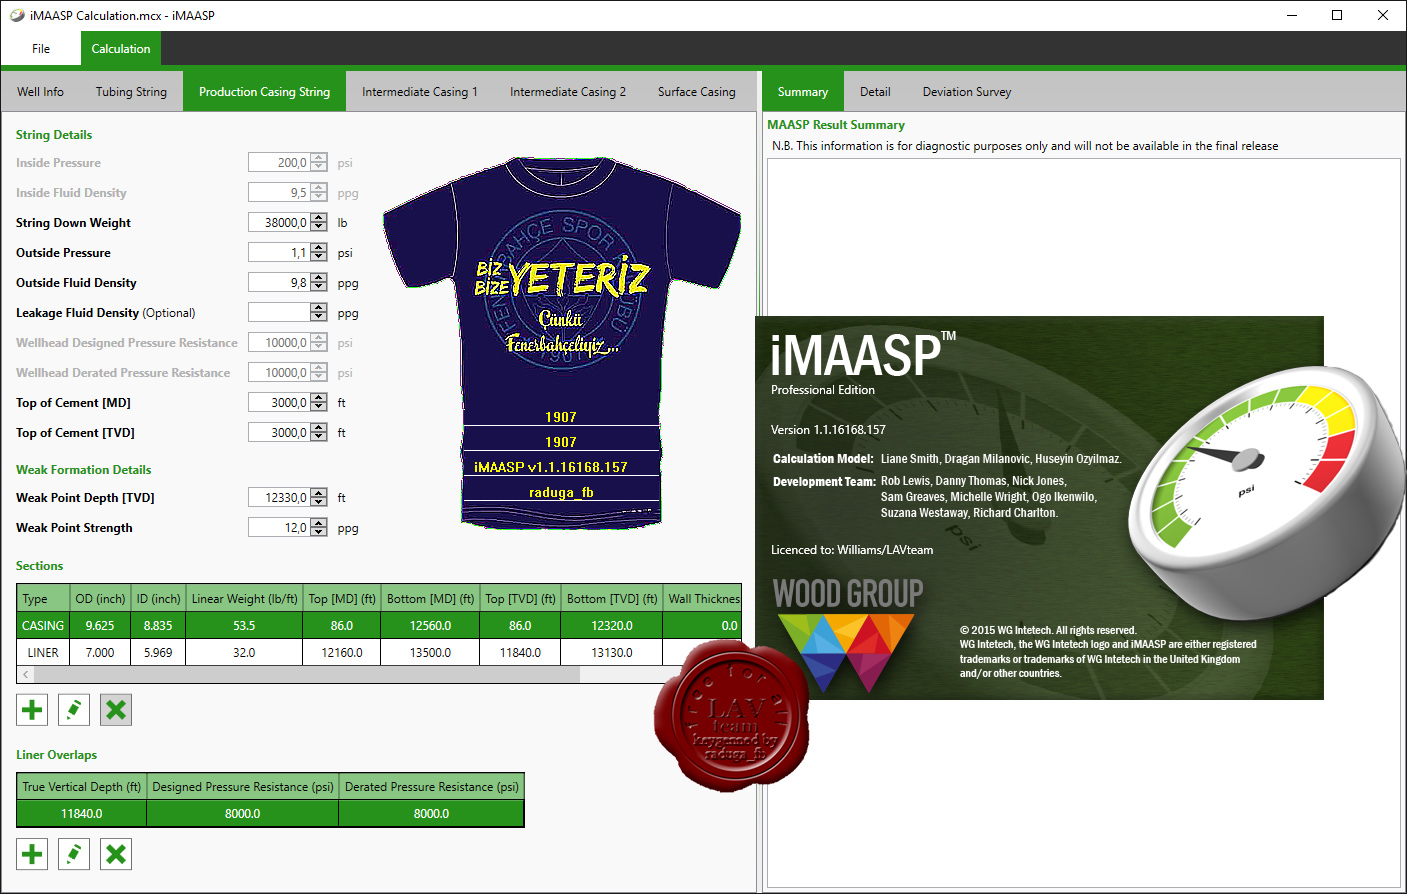Click the red LAV team wax seal
The width and height of the screenshot is (1407, 894).
click(731, 716)
